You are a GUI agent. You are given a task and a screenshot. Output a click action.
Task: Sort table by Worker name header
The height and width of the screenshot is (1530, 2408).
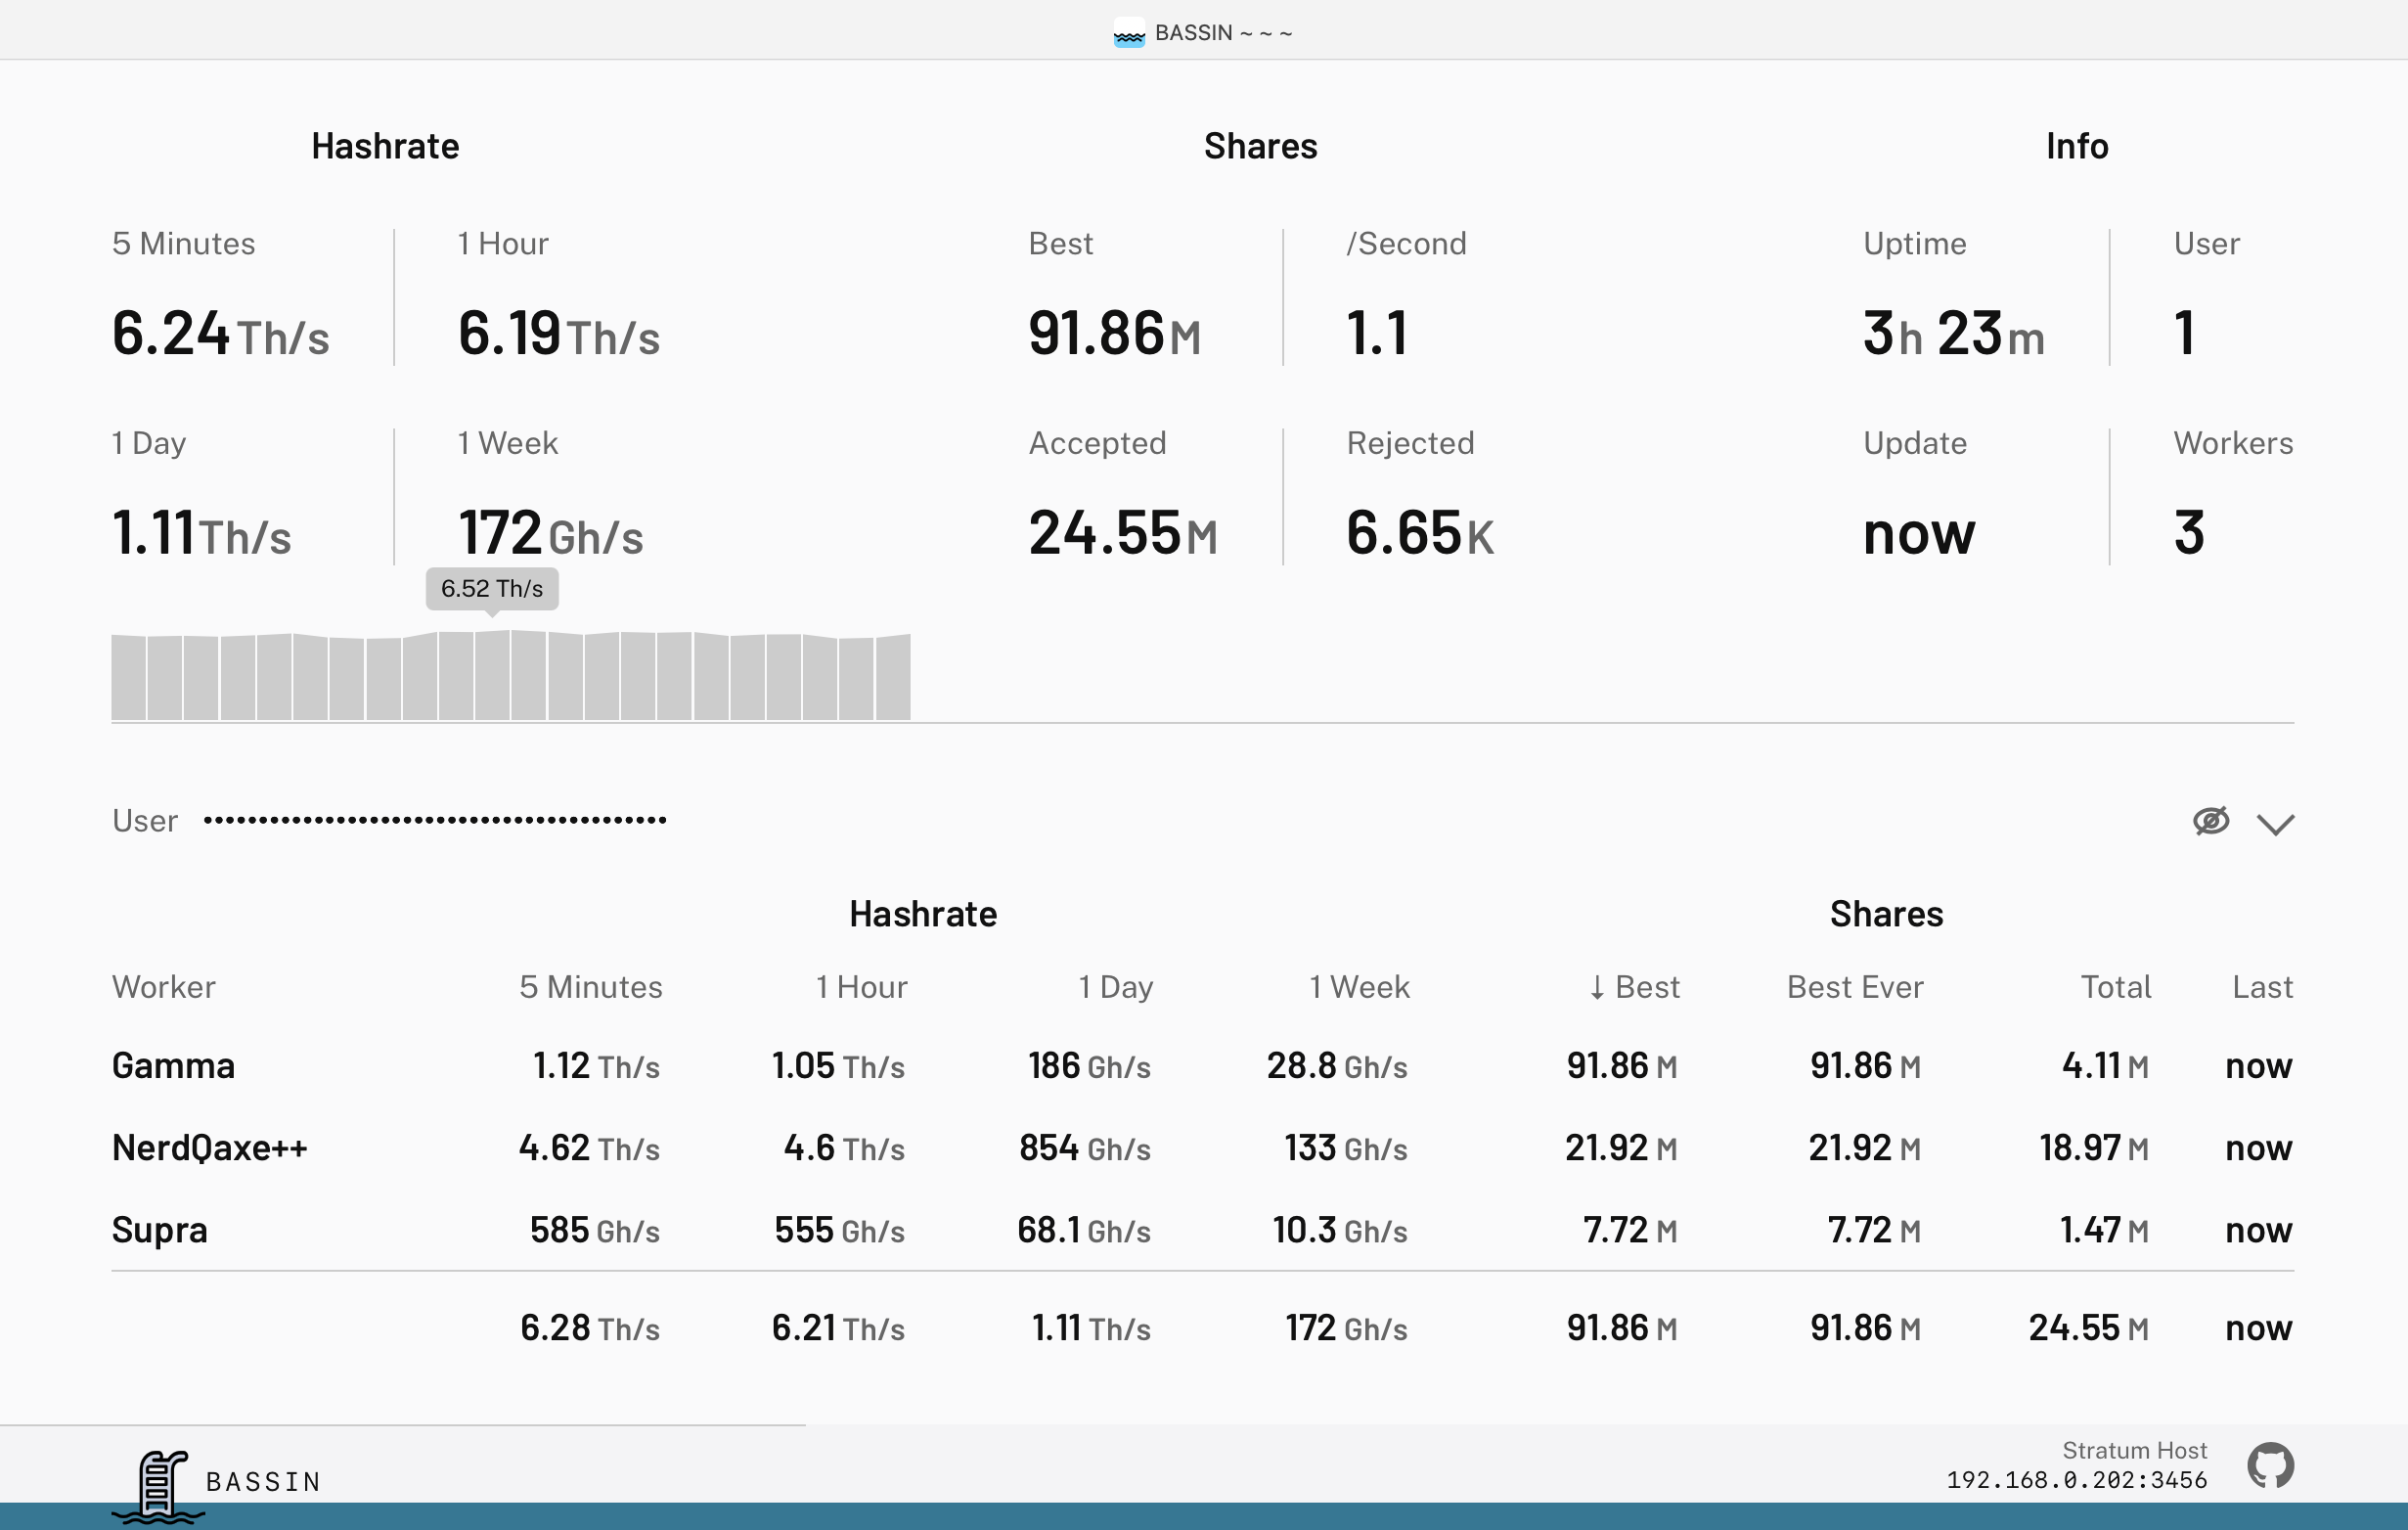click(164, 987)
